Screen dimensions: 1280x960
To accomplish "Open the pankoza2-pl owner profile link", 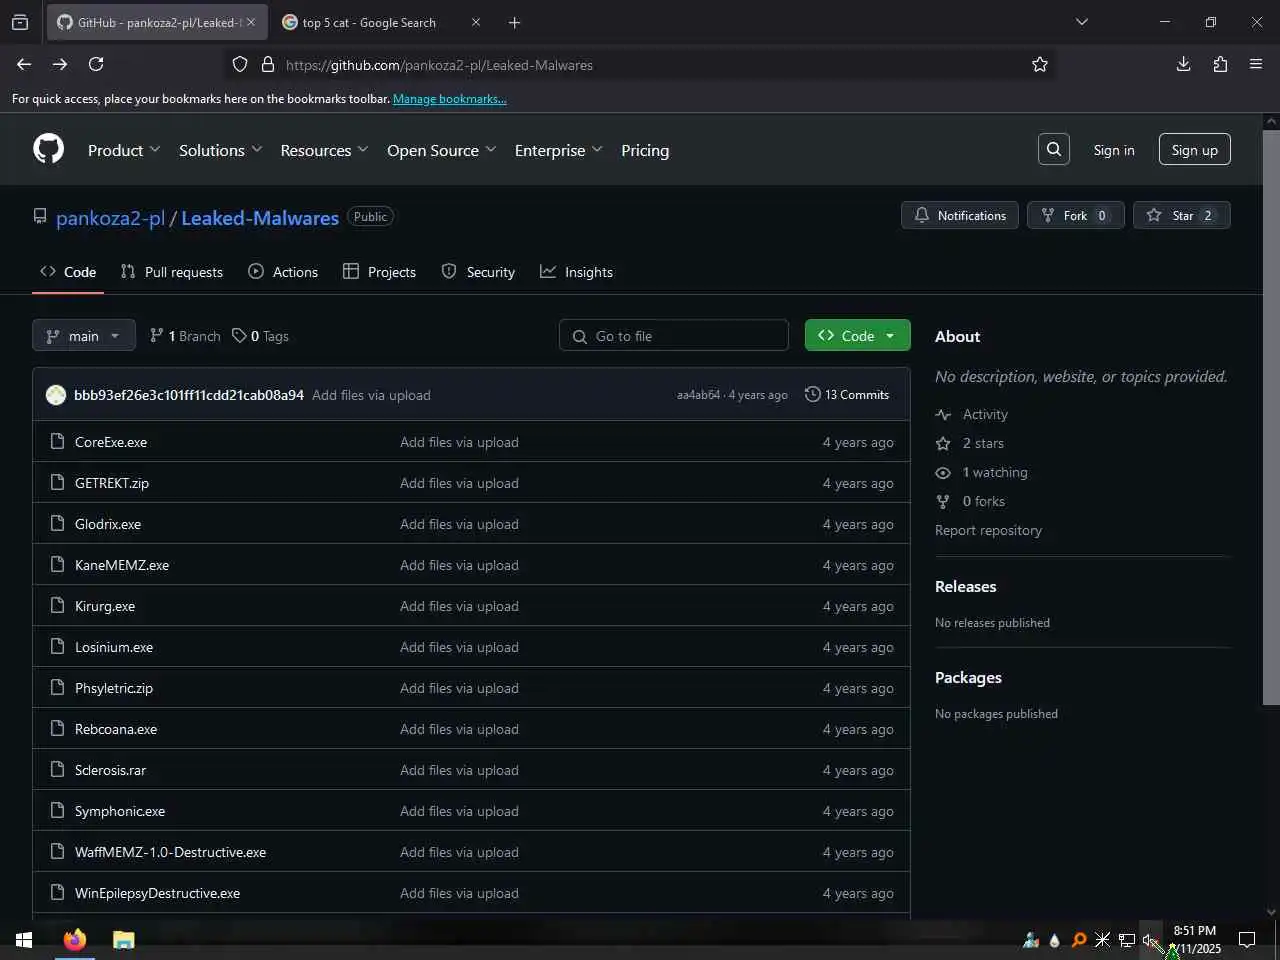I will pyautogui.click(x=110, y=218).
